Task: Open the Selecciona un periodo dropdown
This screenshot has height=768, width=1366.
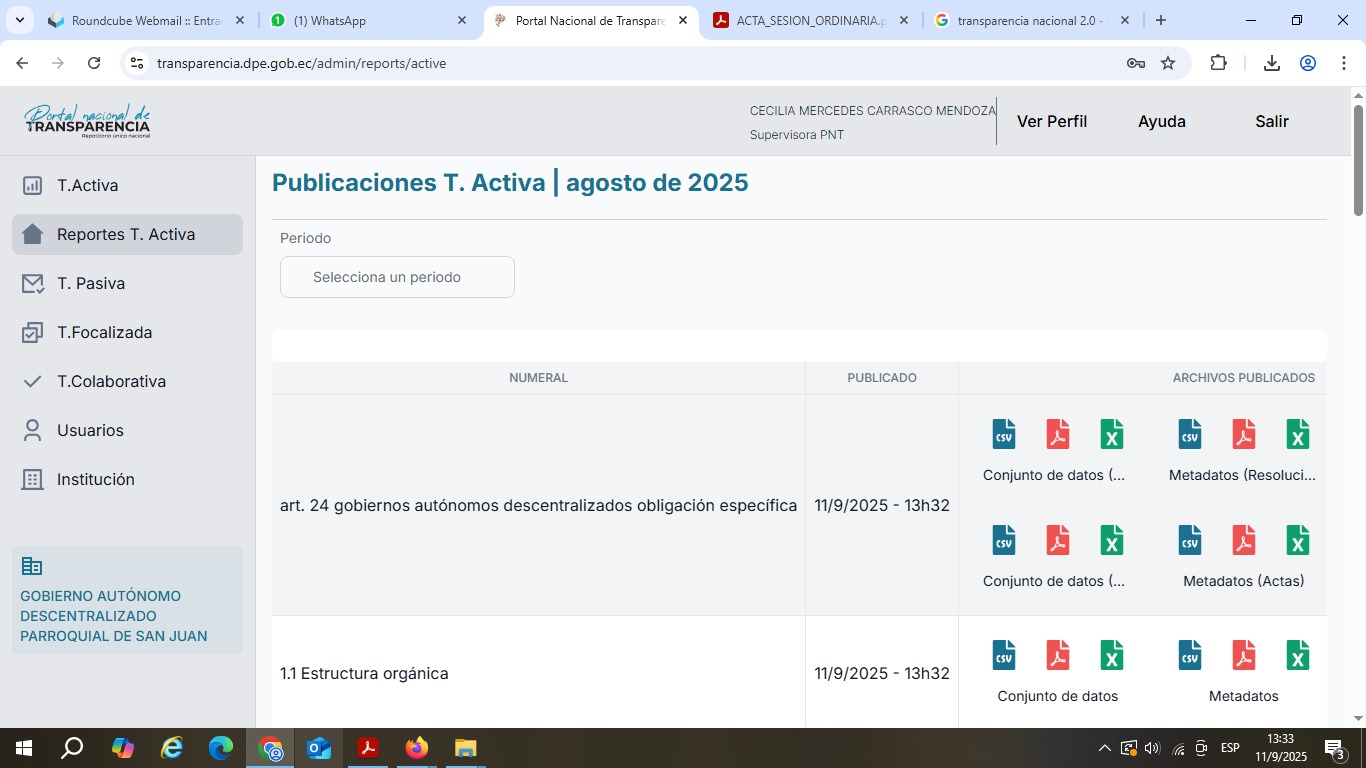Action: click(397, 277)
